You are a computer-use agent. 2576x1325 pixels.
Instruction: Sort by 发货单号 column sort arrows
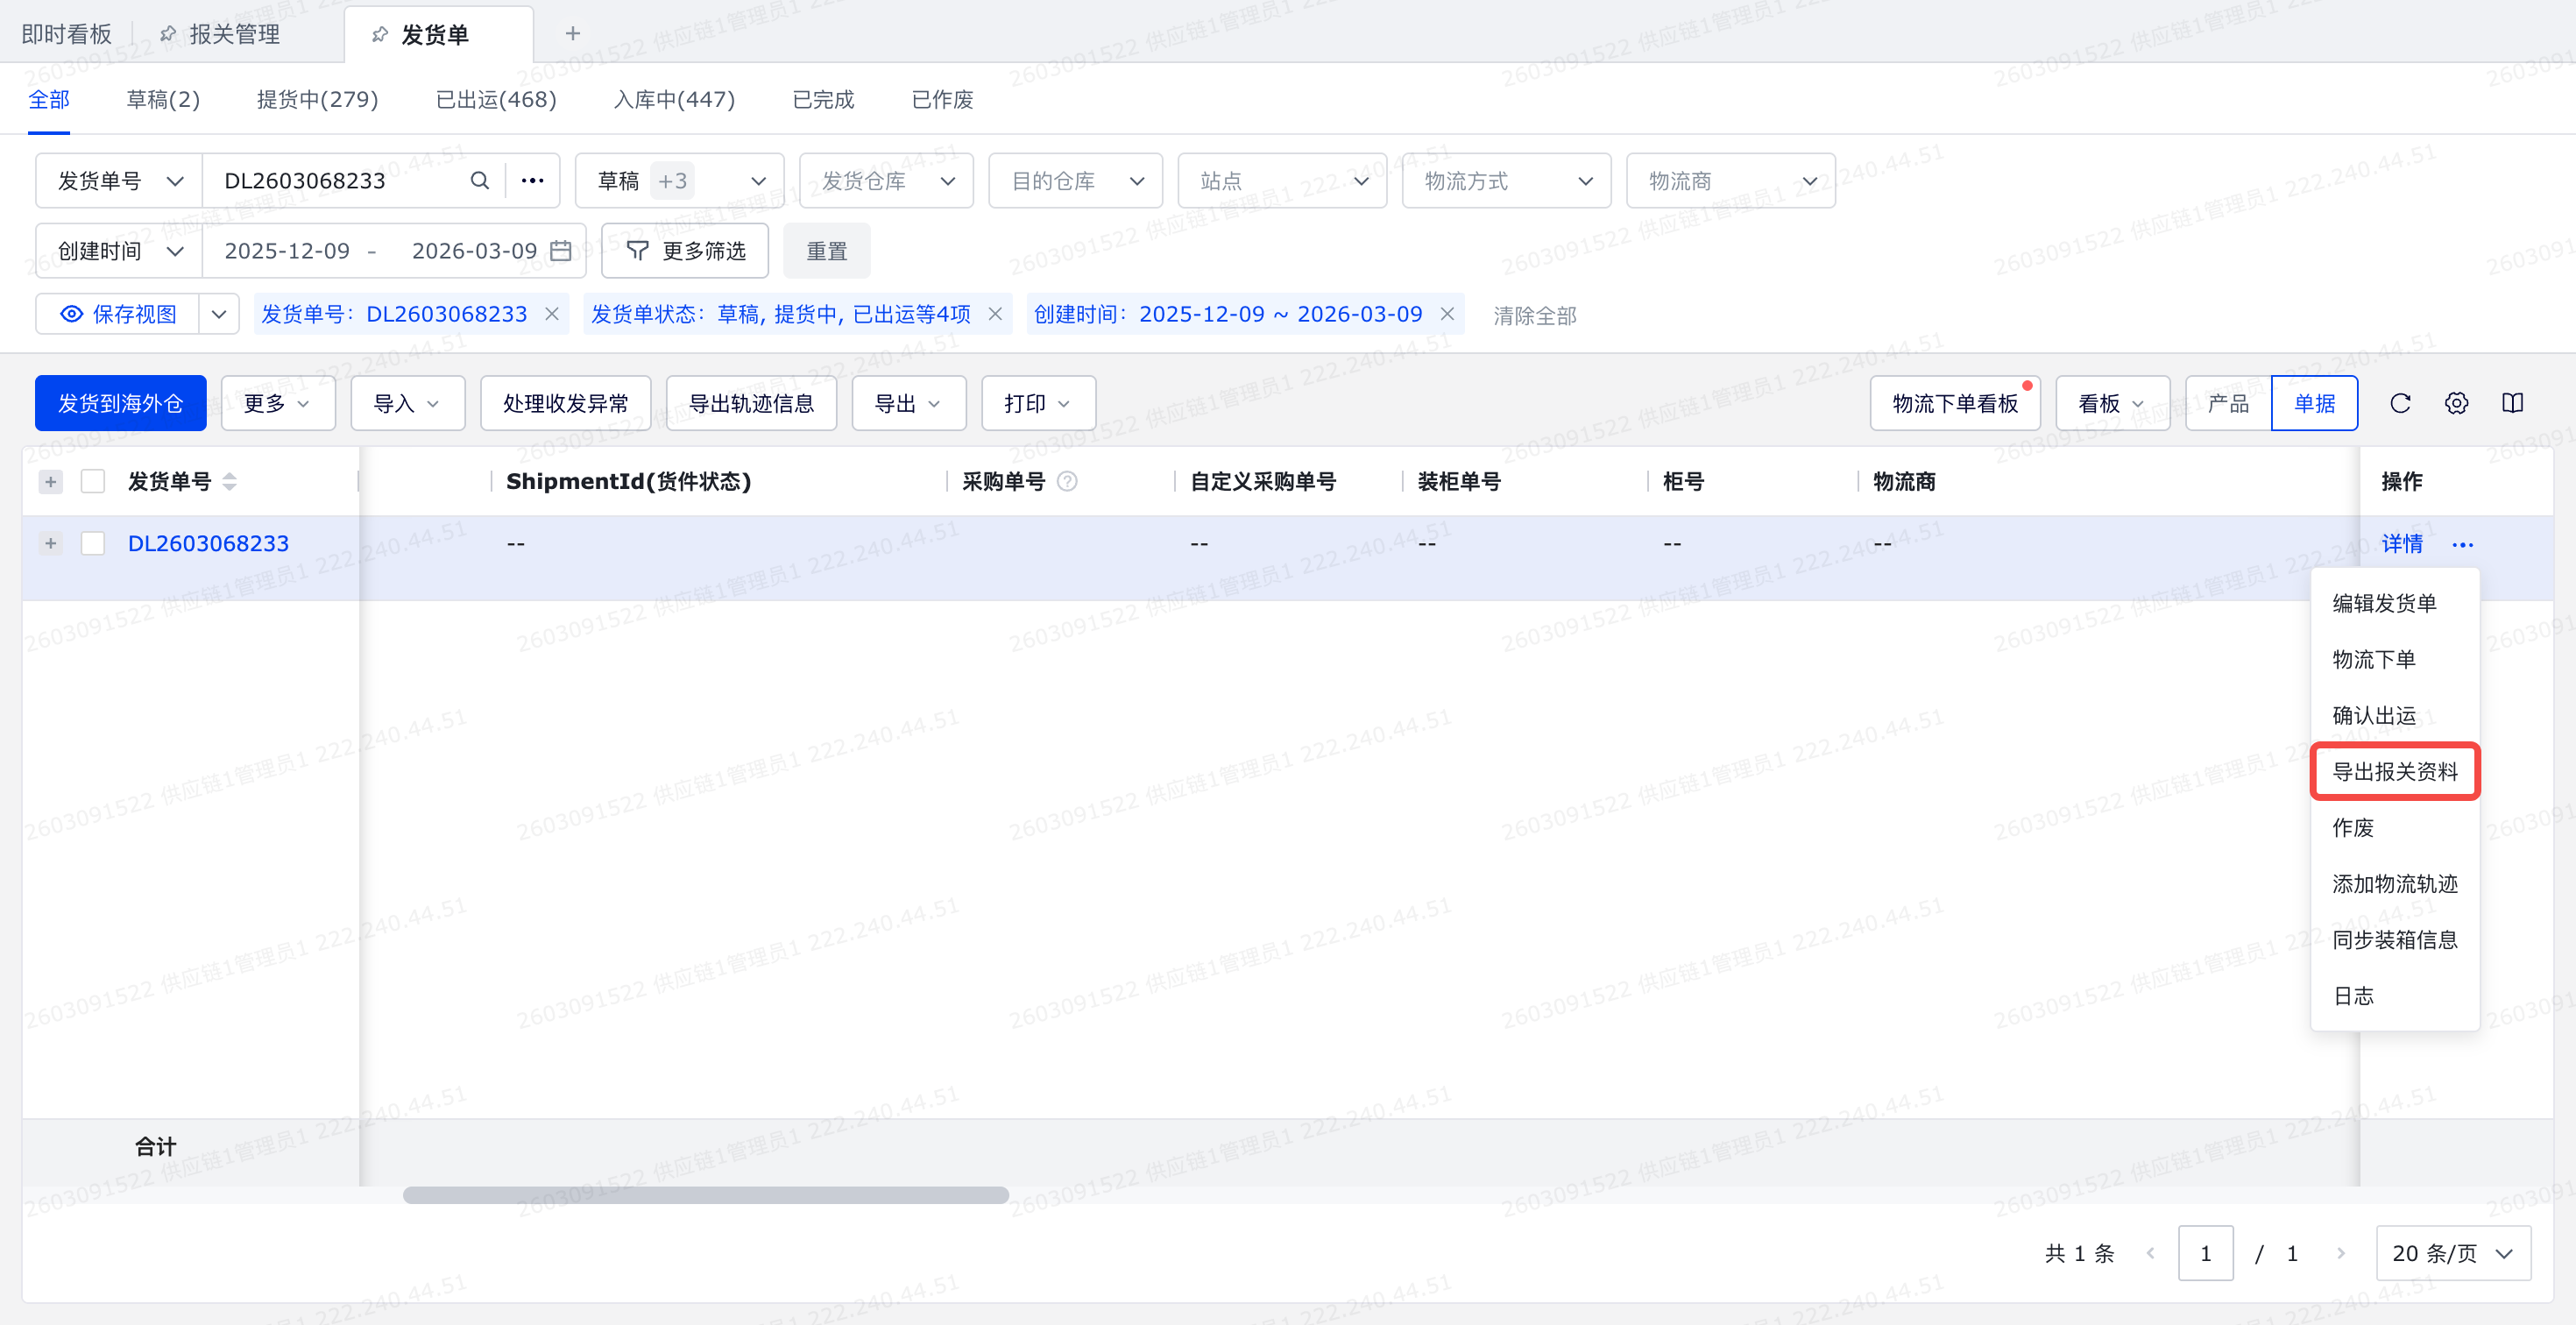[230, 482]
